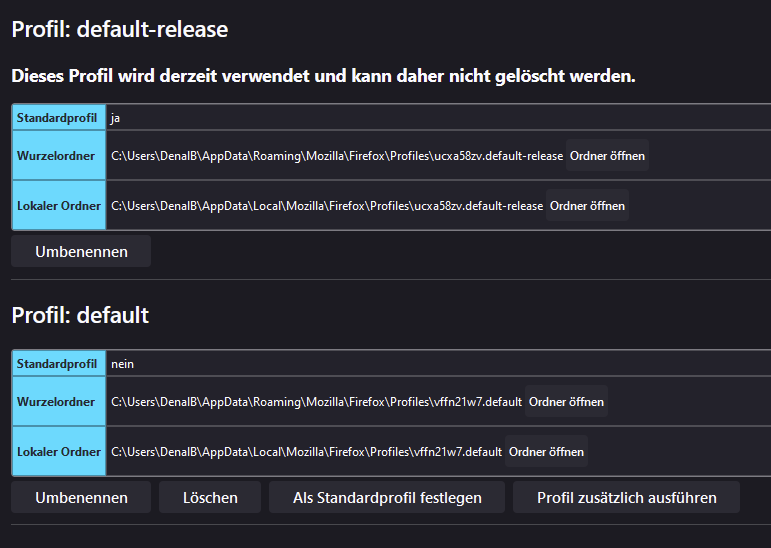Image resolution: width=771 pixels, height=548 pixels.
Task: Click the Roaming path ending vffn21w7.default
Action: (316, 402)
